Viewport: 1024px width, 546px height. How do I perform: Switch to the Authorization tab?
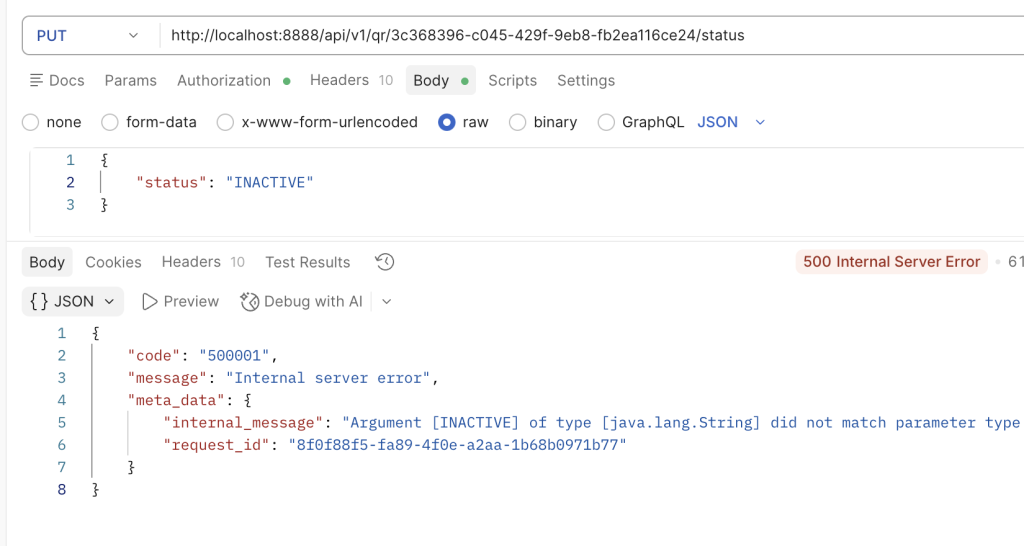(x=224, y=80)
